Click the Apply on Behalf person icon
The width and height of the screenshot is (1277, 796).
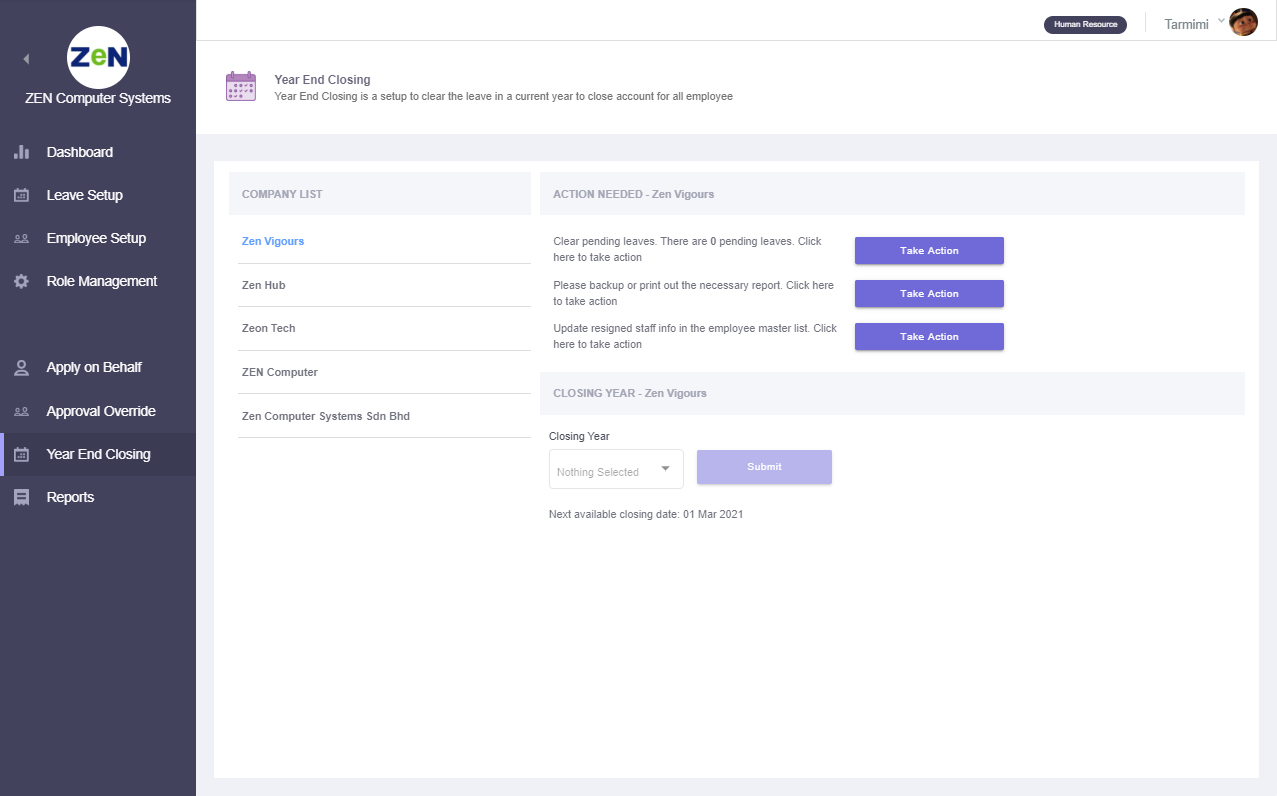(x=21, y=367)
